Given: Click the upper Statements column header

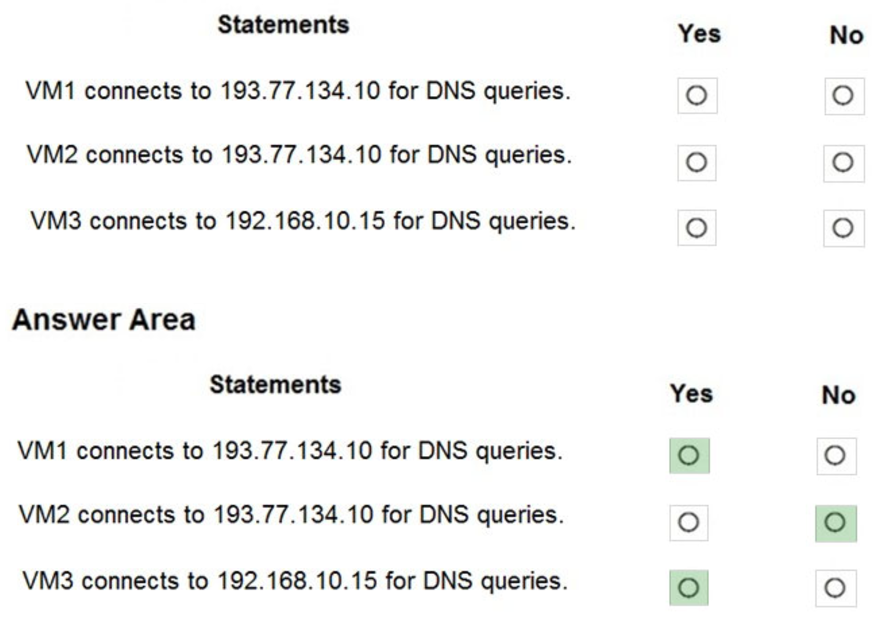Looking at the screenshot, I should [283, 25].
